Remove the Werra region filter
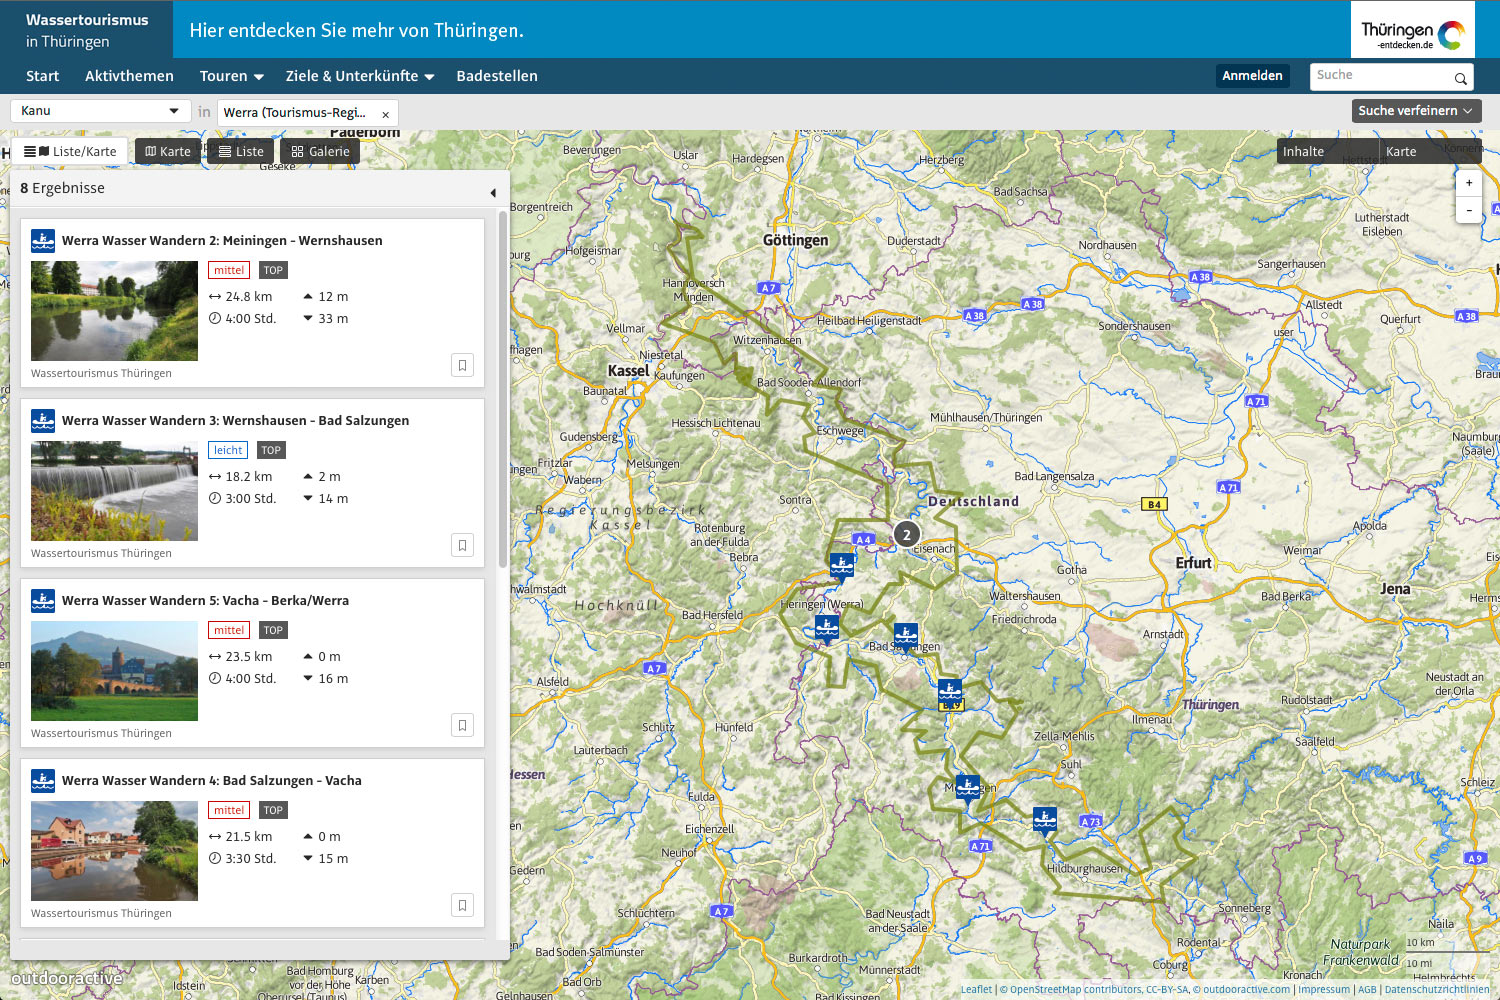This screenshot has width=1500, height=1000. pos(385,114)
